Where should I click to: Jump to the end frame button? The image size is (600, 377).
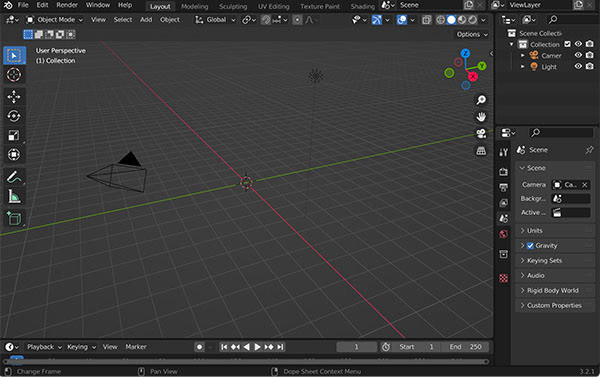click(280, 347)
